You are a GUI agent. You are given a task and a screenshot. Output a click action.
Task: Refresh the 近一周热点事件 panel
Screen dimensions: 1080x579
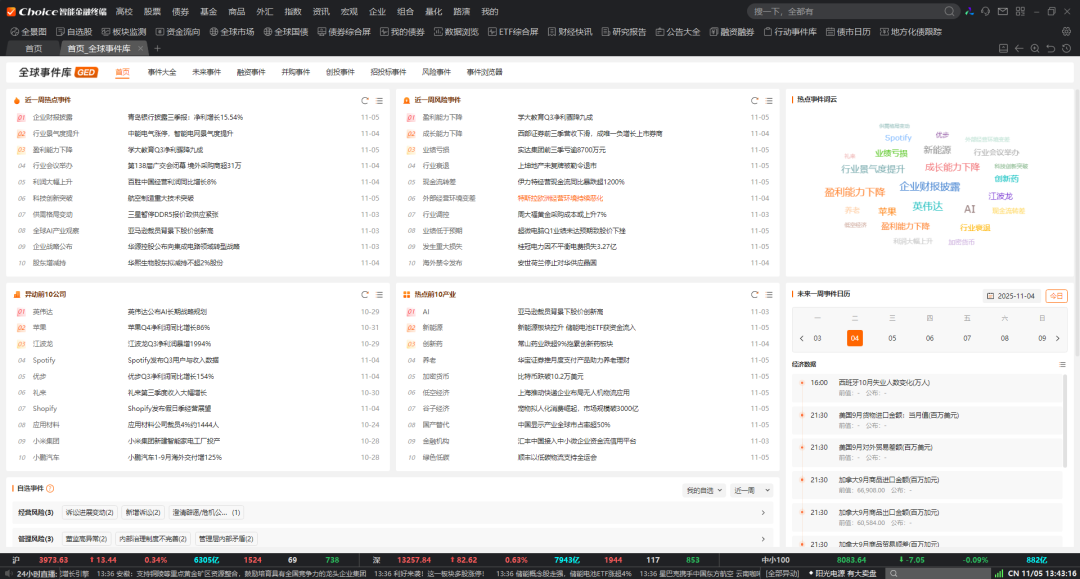tap(365, 100)
